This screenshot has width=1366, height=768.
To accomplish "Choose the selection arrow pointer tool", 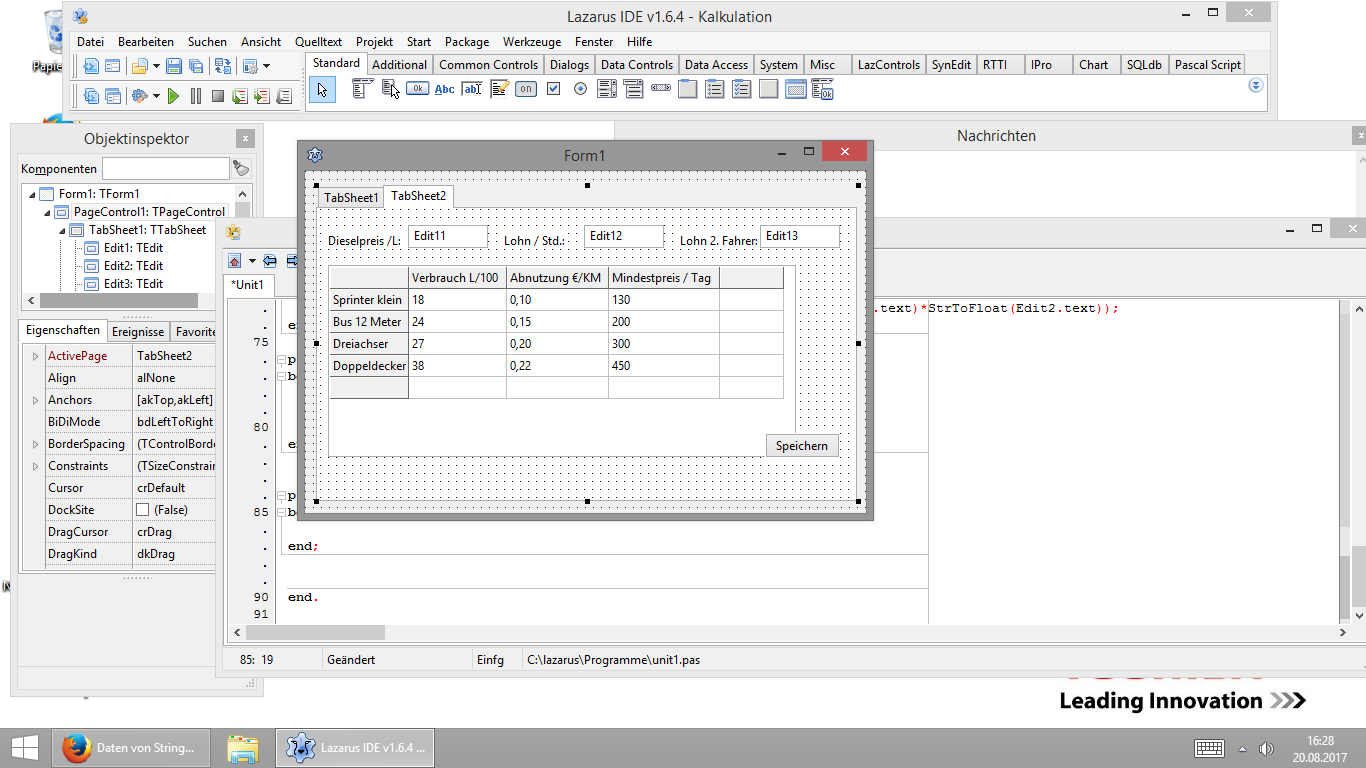I will 321,90.
